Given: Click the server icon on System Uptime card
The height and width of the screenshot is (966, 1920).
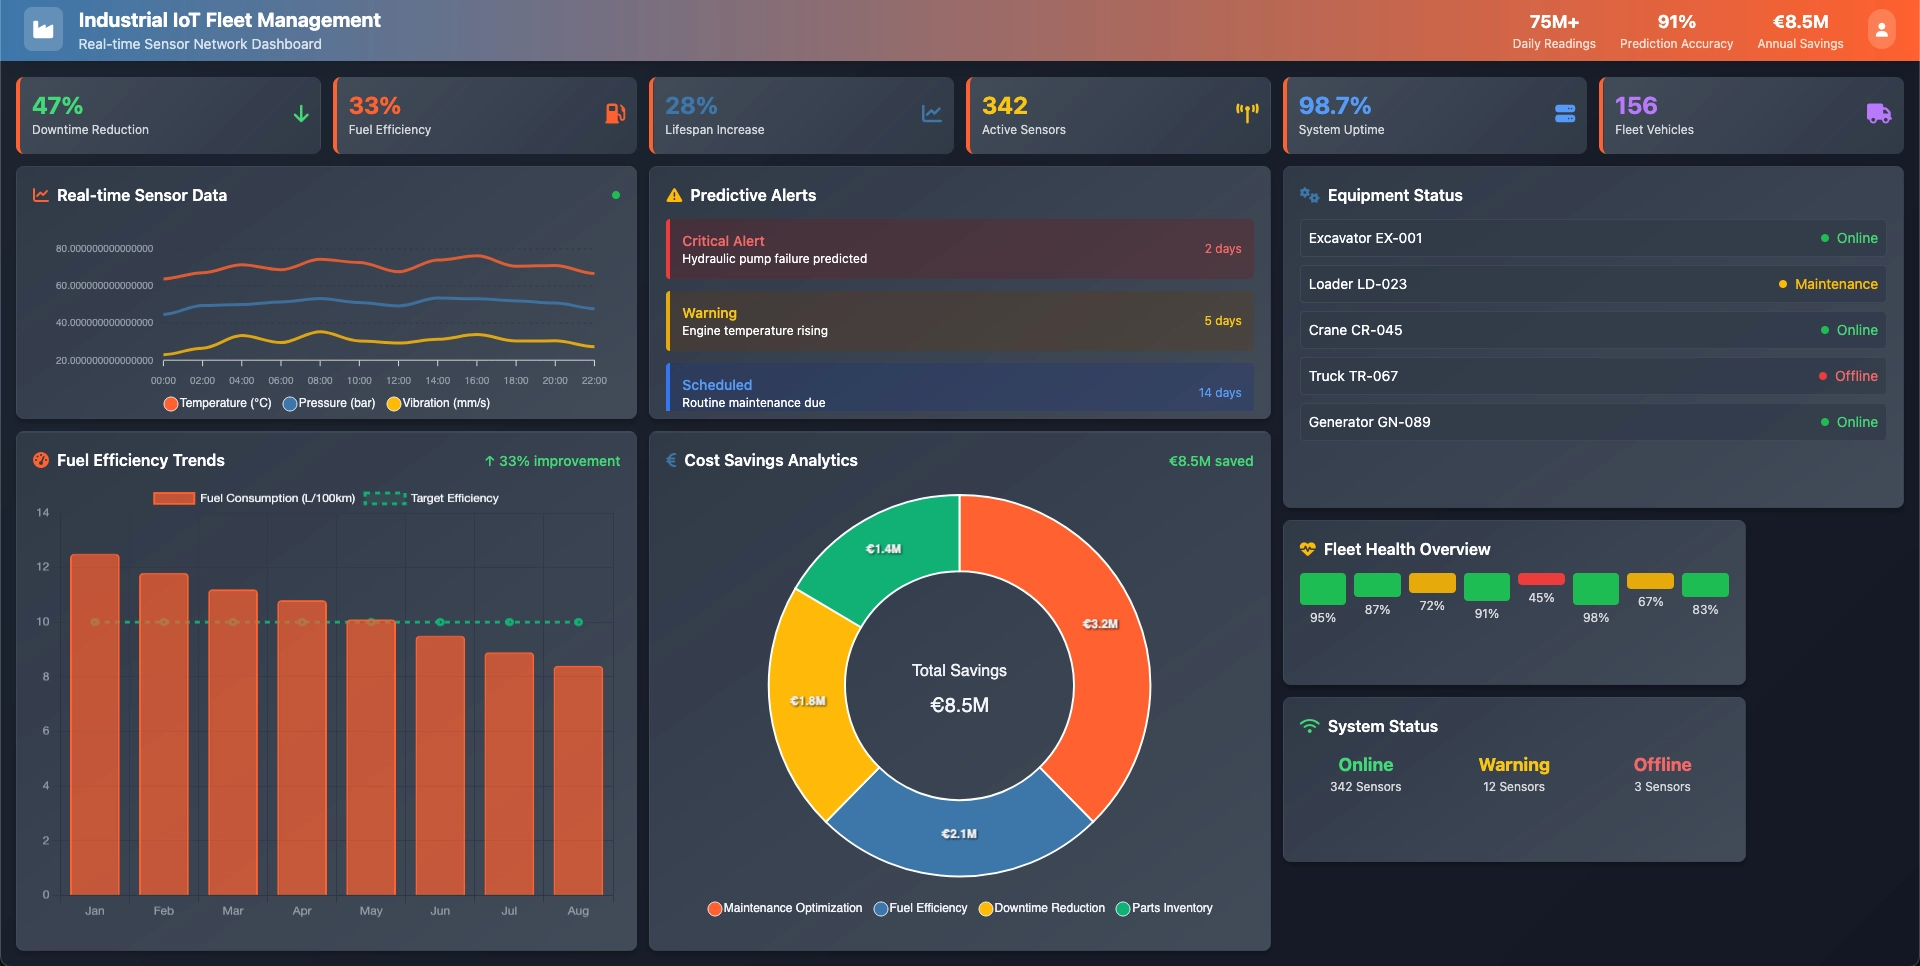Looking at the screenshot, I should pyautogui.click(x=1565, y=113).
